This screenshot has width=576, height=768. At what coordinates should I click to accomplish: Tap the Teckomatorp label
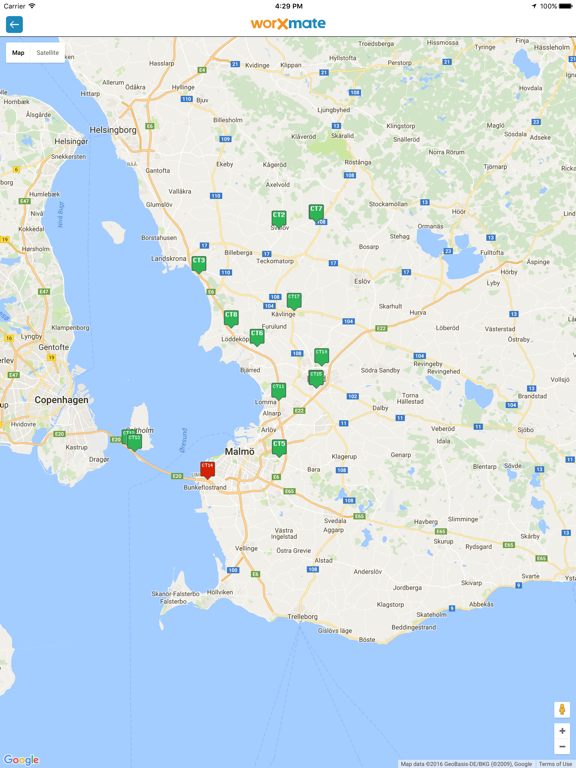pos(275,261)
